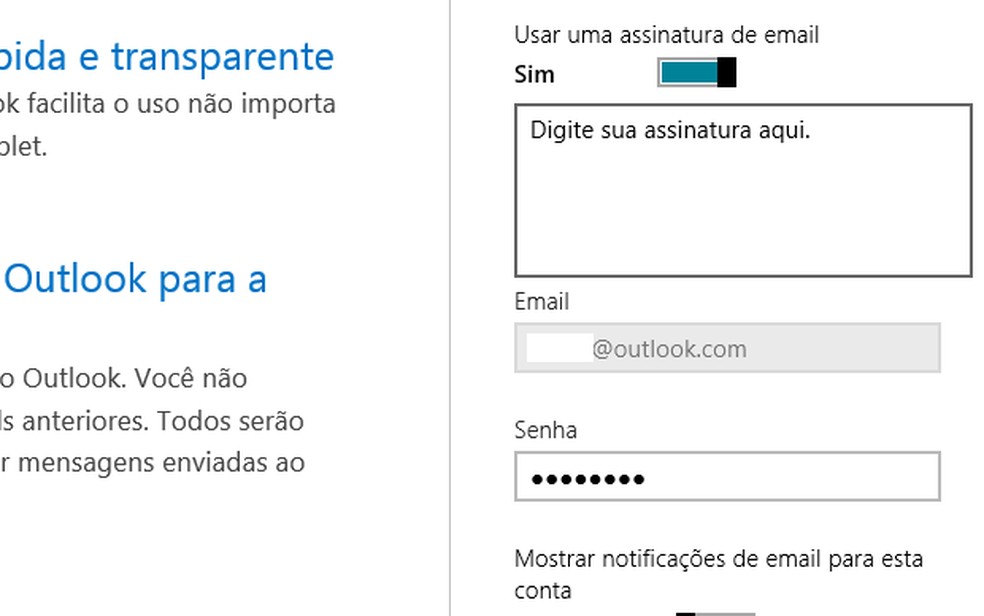The height and width of the screenshot is (616, 984).
Task: Click the 'Usar uma assinatura de email' label
Action: pos(666,35)
